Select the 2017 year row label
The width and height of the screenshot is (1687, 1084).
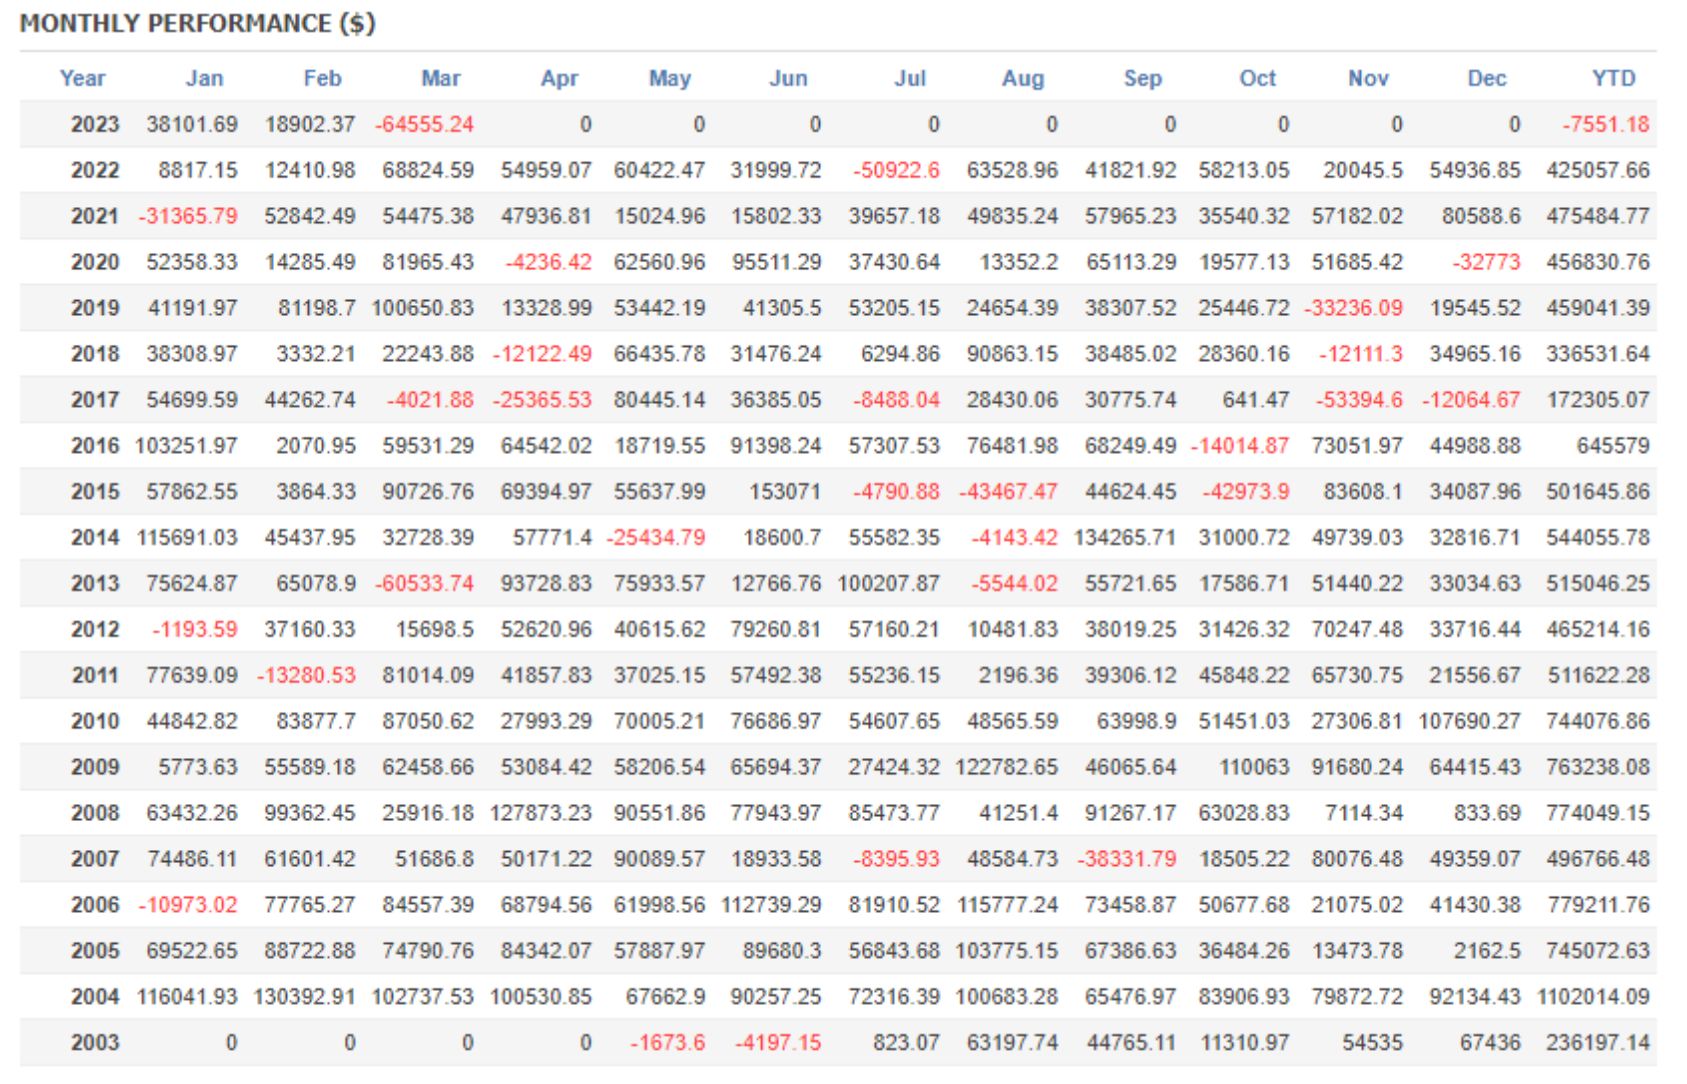94,400
